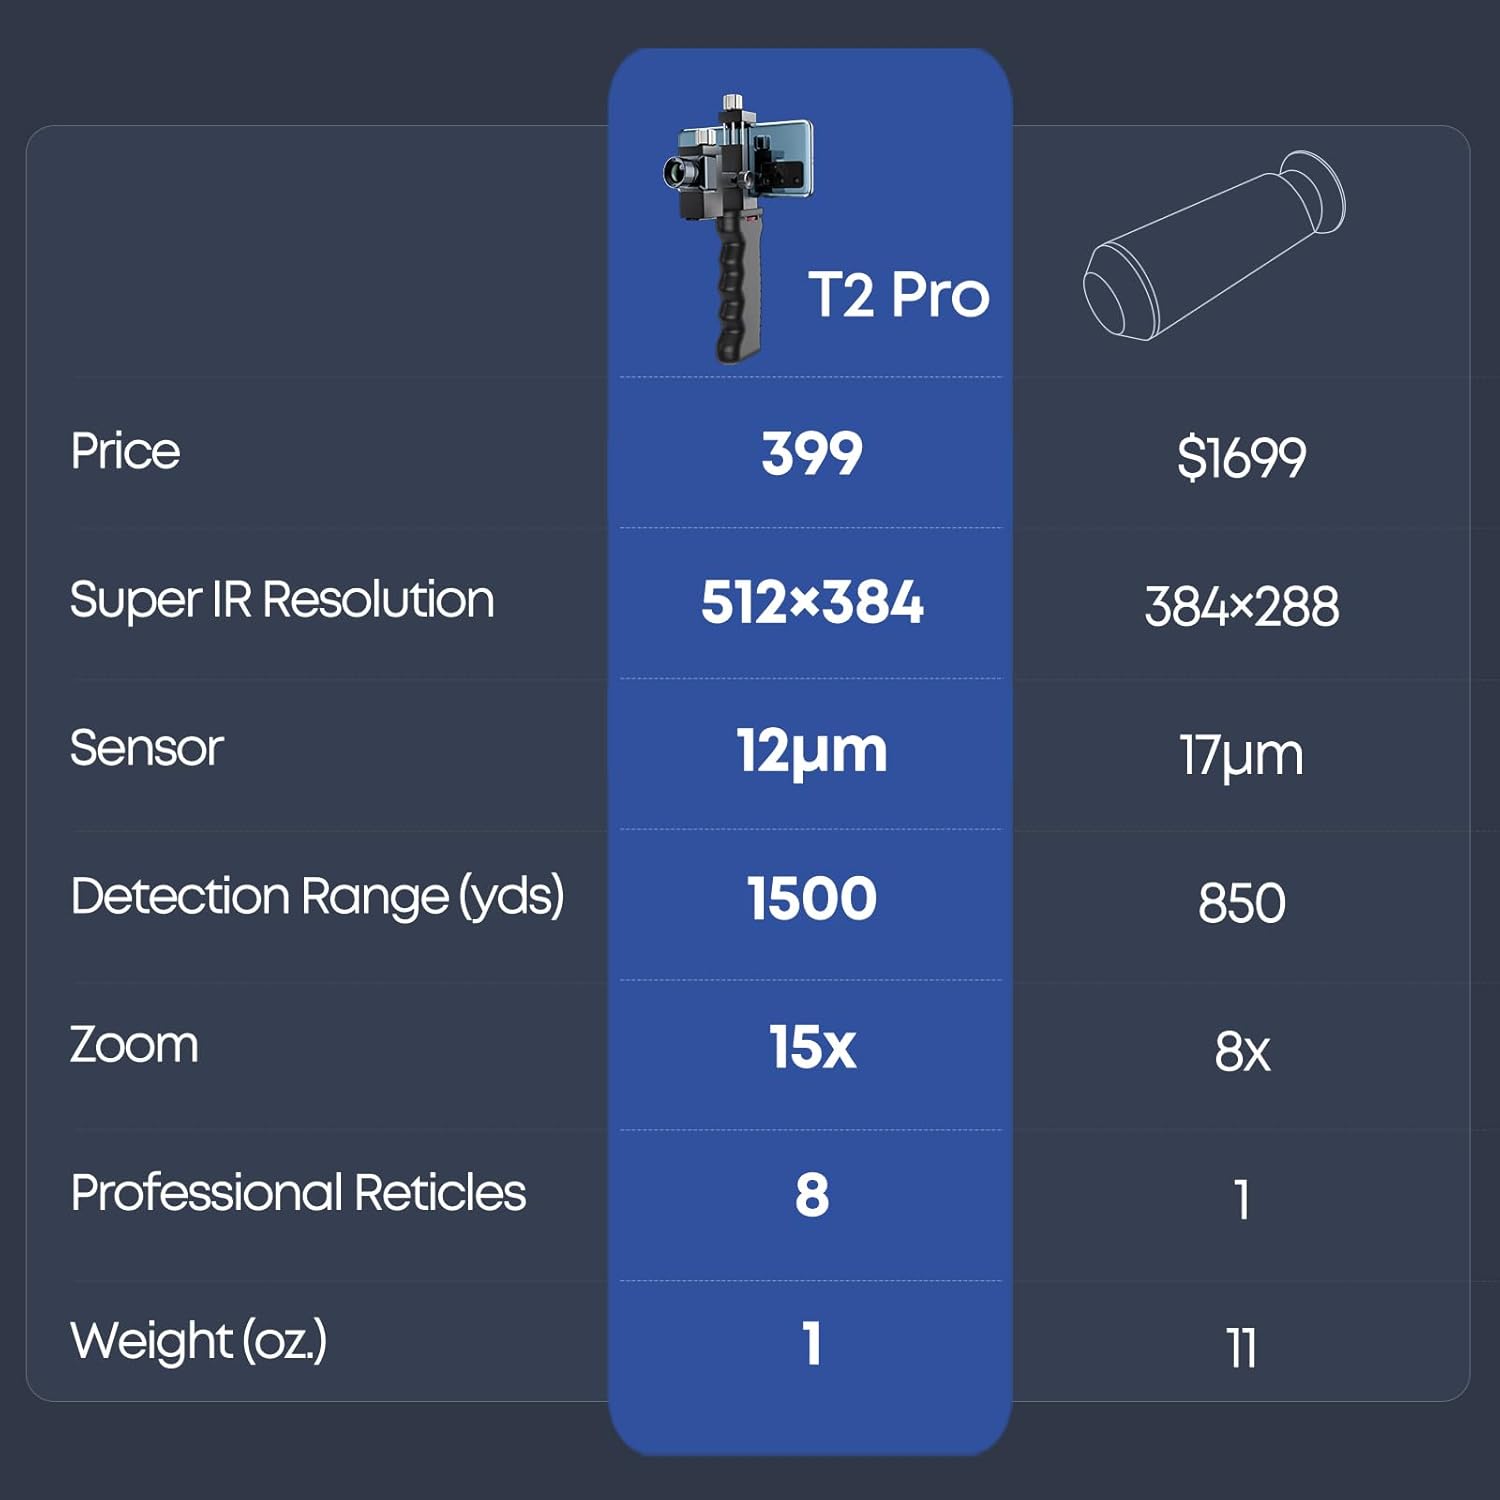Viewport: 1500px width, 1500px height.
Task: Click the 12μm sensor value
Action: coord(811,751)
